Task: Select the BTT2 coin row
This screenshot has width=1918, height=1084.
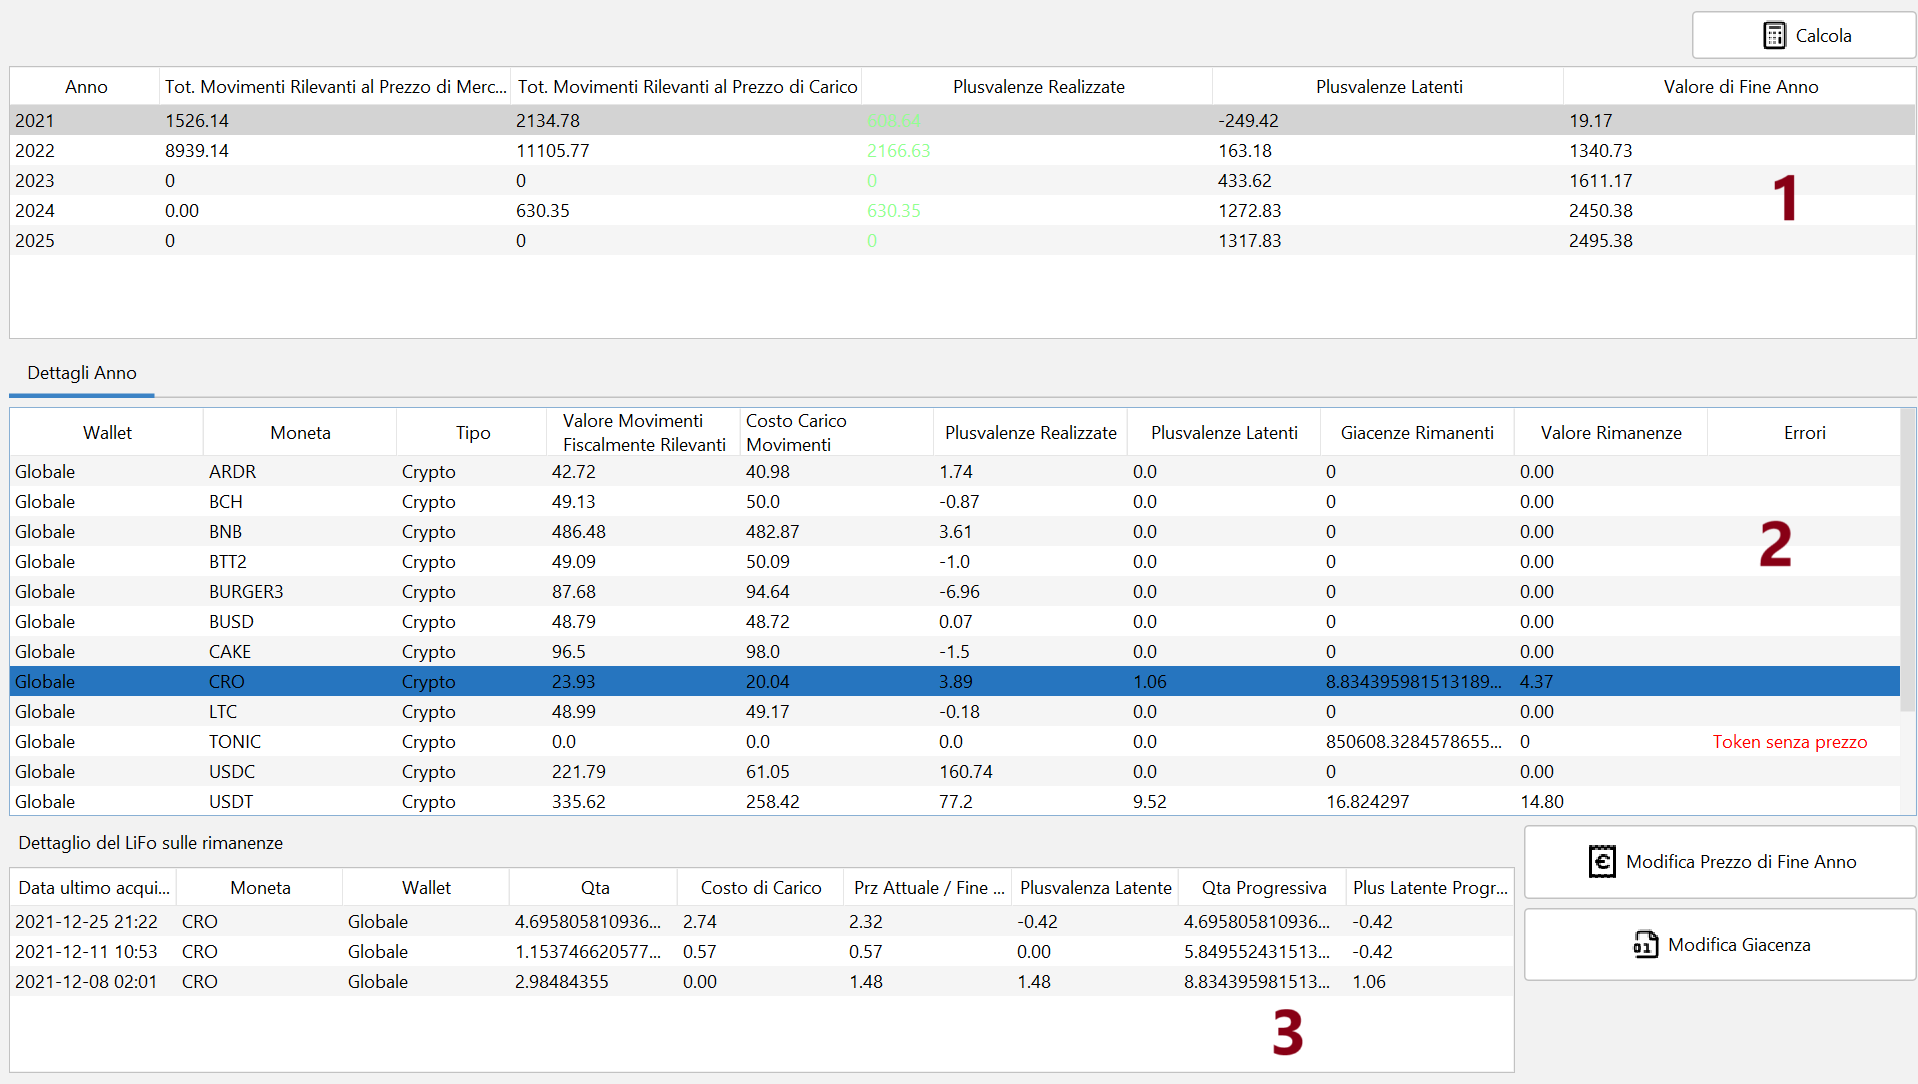Action: (x=955, y=562)
